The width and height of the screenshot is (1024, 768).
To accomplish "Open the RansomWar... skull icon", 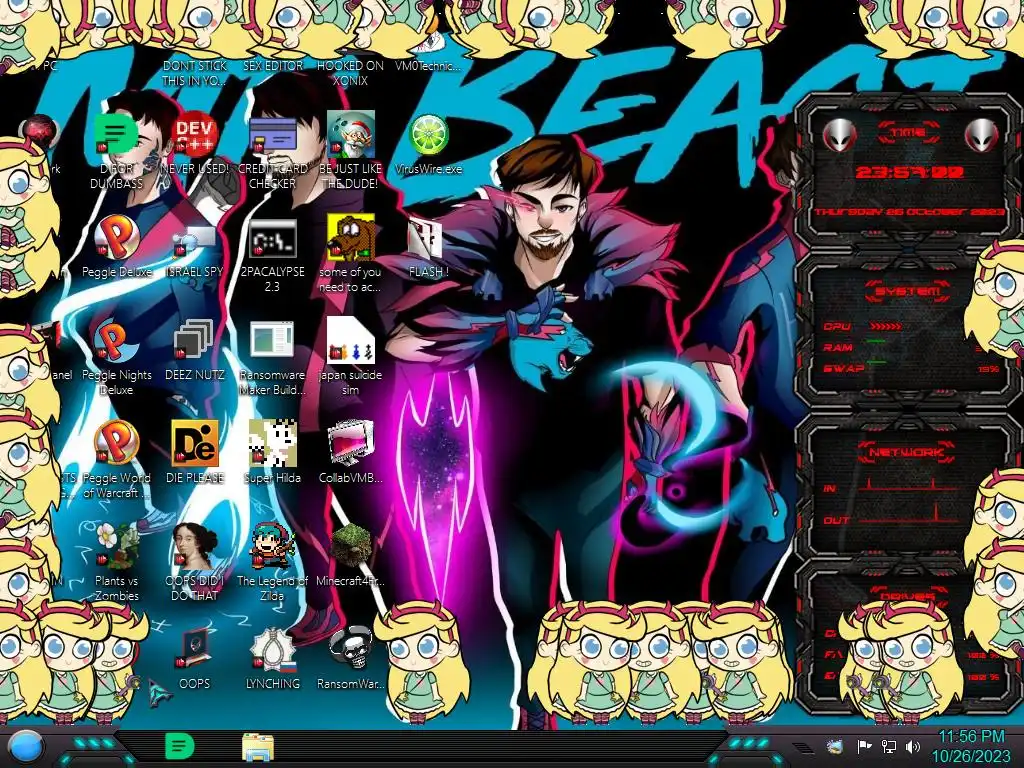I will [x=350, y=649].
